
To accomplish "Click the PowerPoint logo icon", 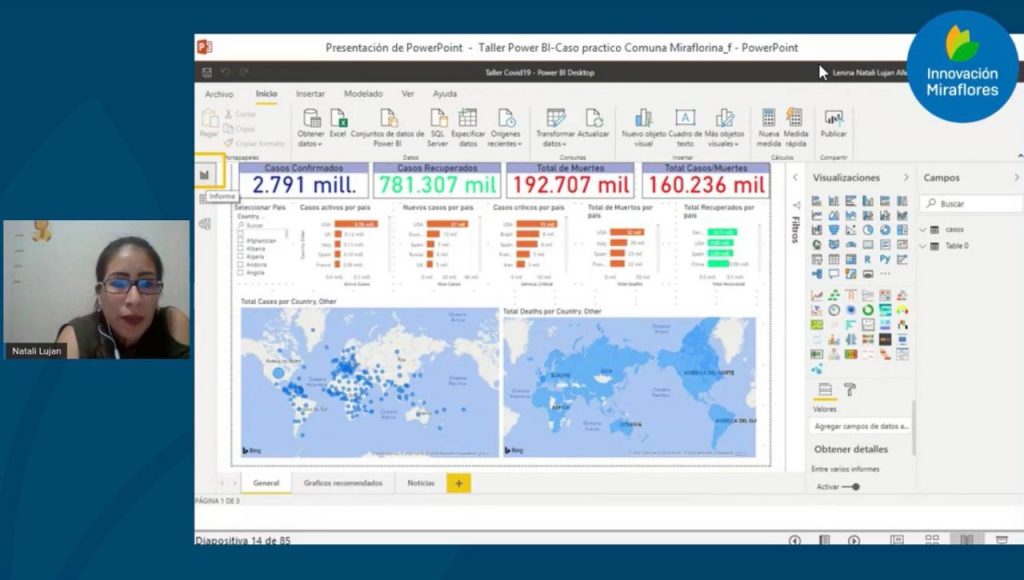I will 205,47.
